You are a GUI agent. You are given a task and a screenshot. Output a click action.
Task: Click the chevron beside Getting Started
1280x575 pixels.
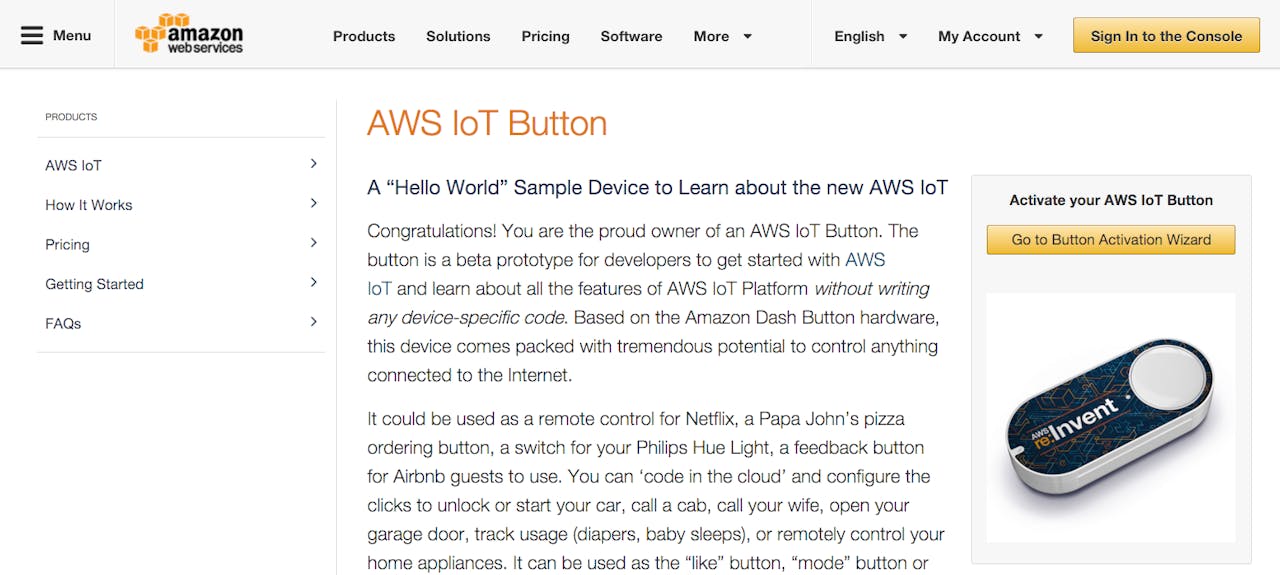(x=314, y=283)
